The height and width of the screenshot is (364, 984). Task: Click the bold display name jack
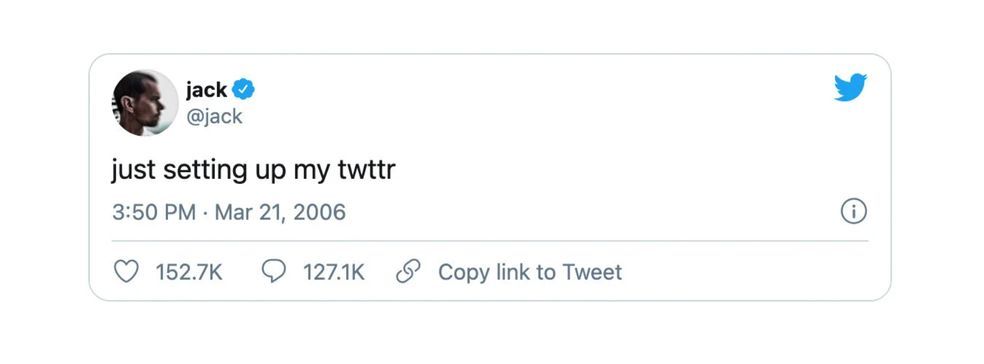coord(206,90)
